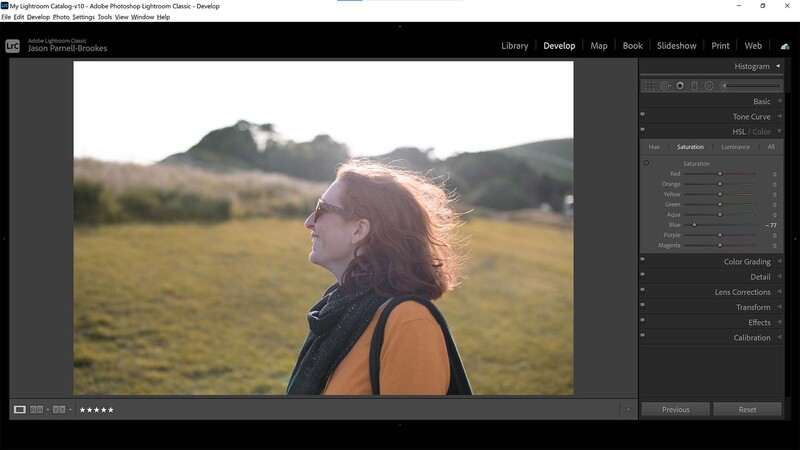Click the Blue saturation slider handle

(694, 225)
